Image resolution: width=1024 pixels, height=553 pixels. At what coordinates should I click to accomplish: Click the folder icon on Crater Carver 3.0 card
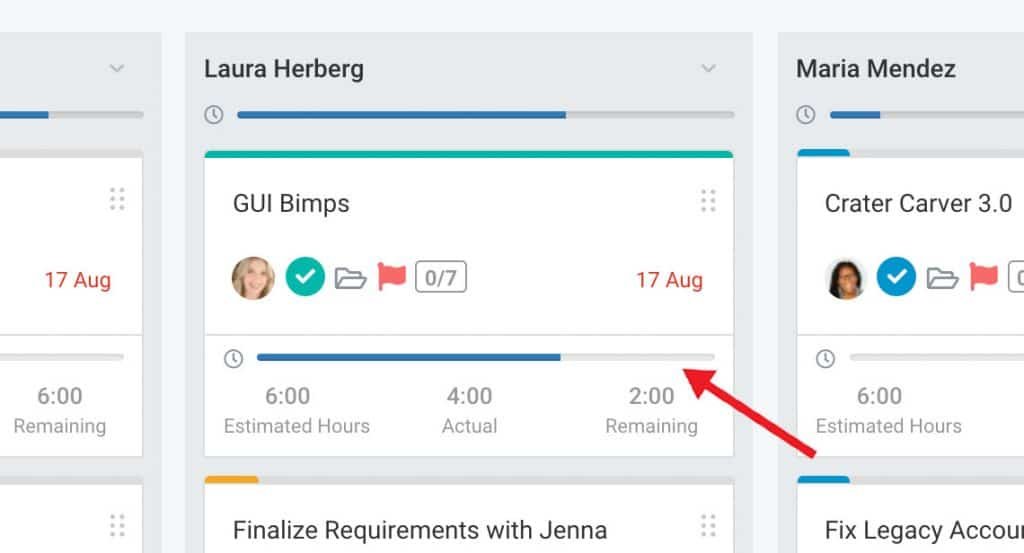(x=942, y=278)
